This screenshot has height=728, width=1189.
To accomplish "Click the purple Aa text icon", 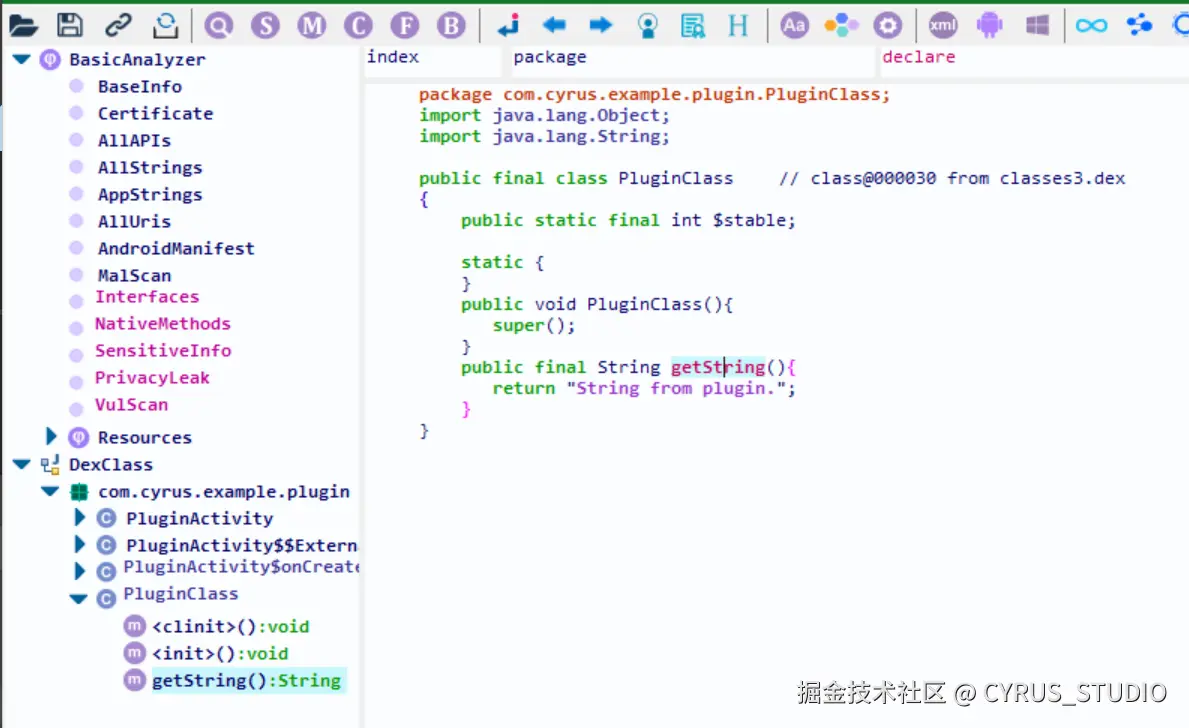I will [794, 26].
